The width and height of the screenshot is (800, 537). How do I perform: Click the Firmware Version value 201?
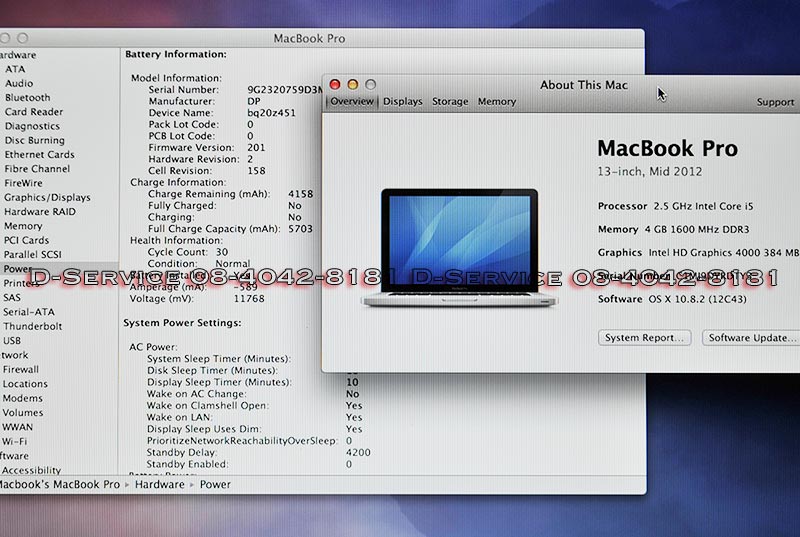[256, 147]
